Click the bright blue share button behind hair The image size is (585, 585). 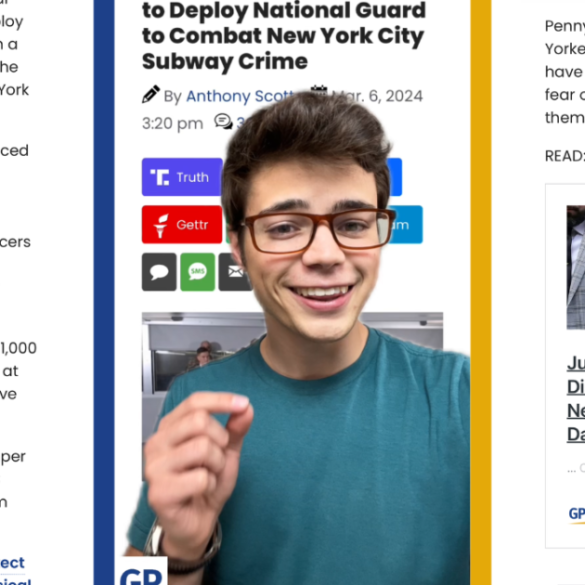pyautogui.click(x=395, y=177)
